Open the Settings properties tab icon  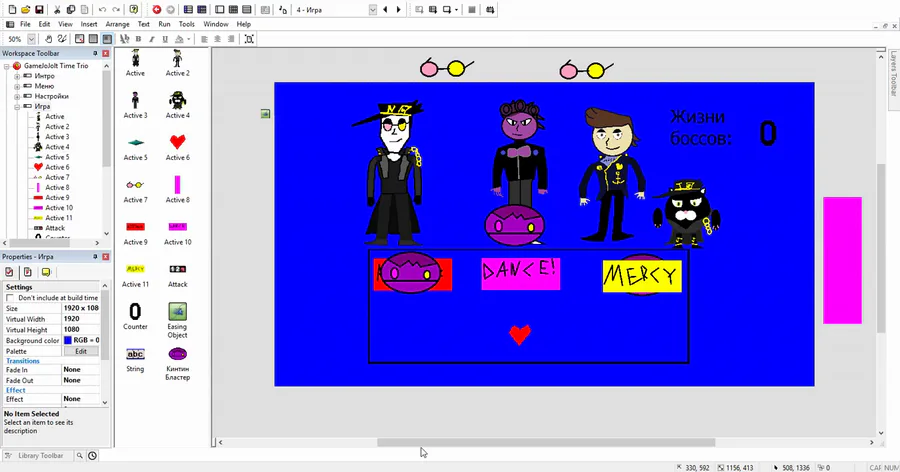[9, 272]
